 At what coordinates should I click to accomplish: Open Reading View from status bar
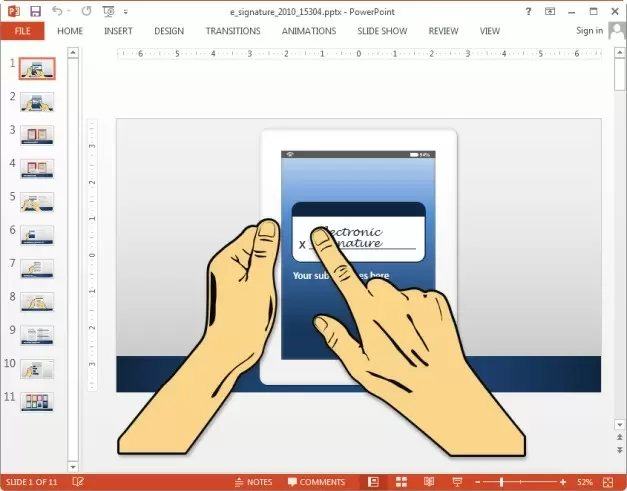pyautogui.click(x=427, y=482)
